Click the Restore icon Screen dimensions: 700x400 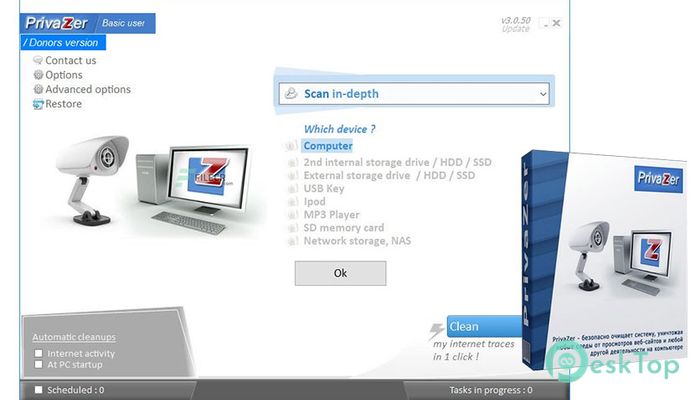pos(38,104)
